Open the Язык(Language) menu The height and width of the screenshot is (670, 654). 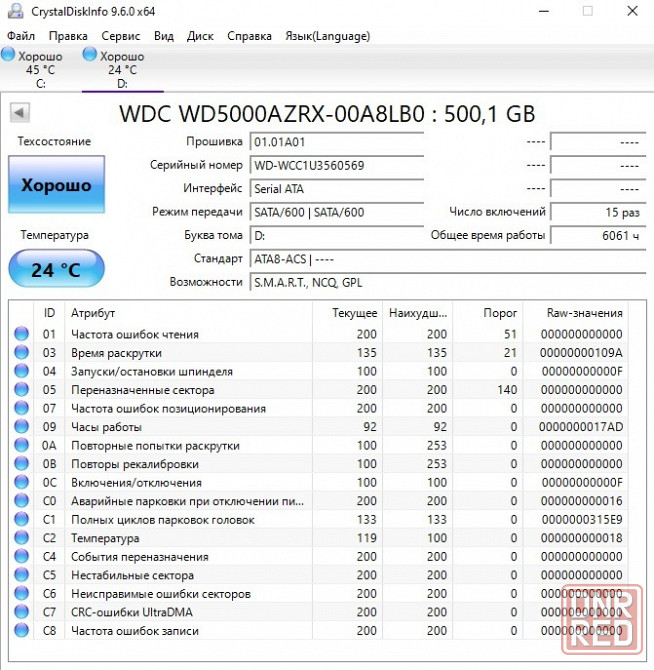327,36
